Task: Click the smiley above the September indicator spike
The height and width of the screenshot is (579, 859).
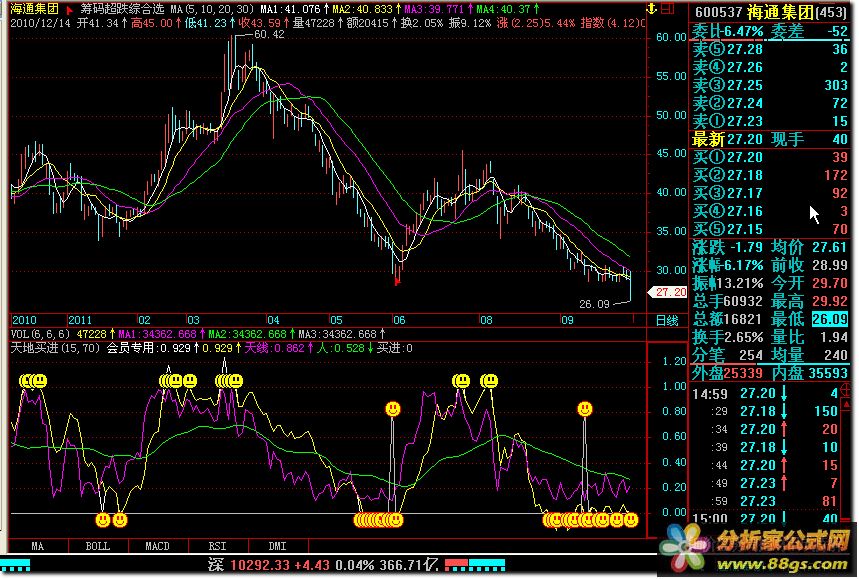Action: tap(585, 409)
